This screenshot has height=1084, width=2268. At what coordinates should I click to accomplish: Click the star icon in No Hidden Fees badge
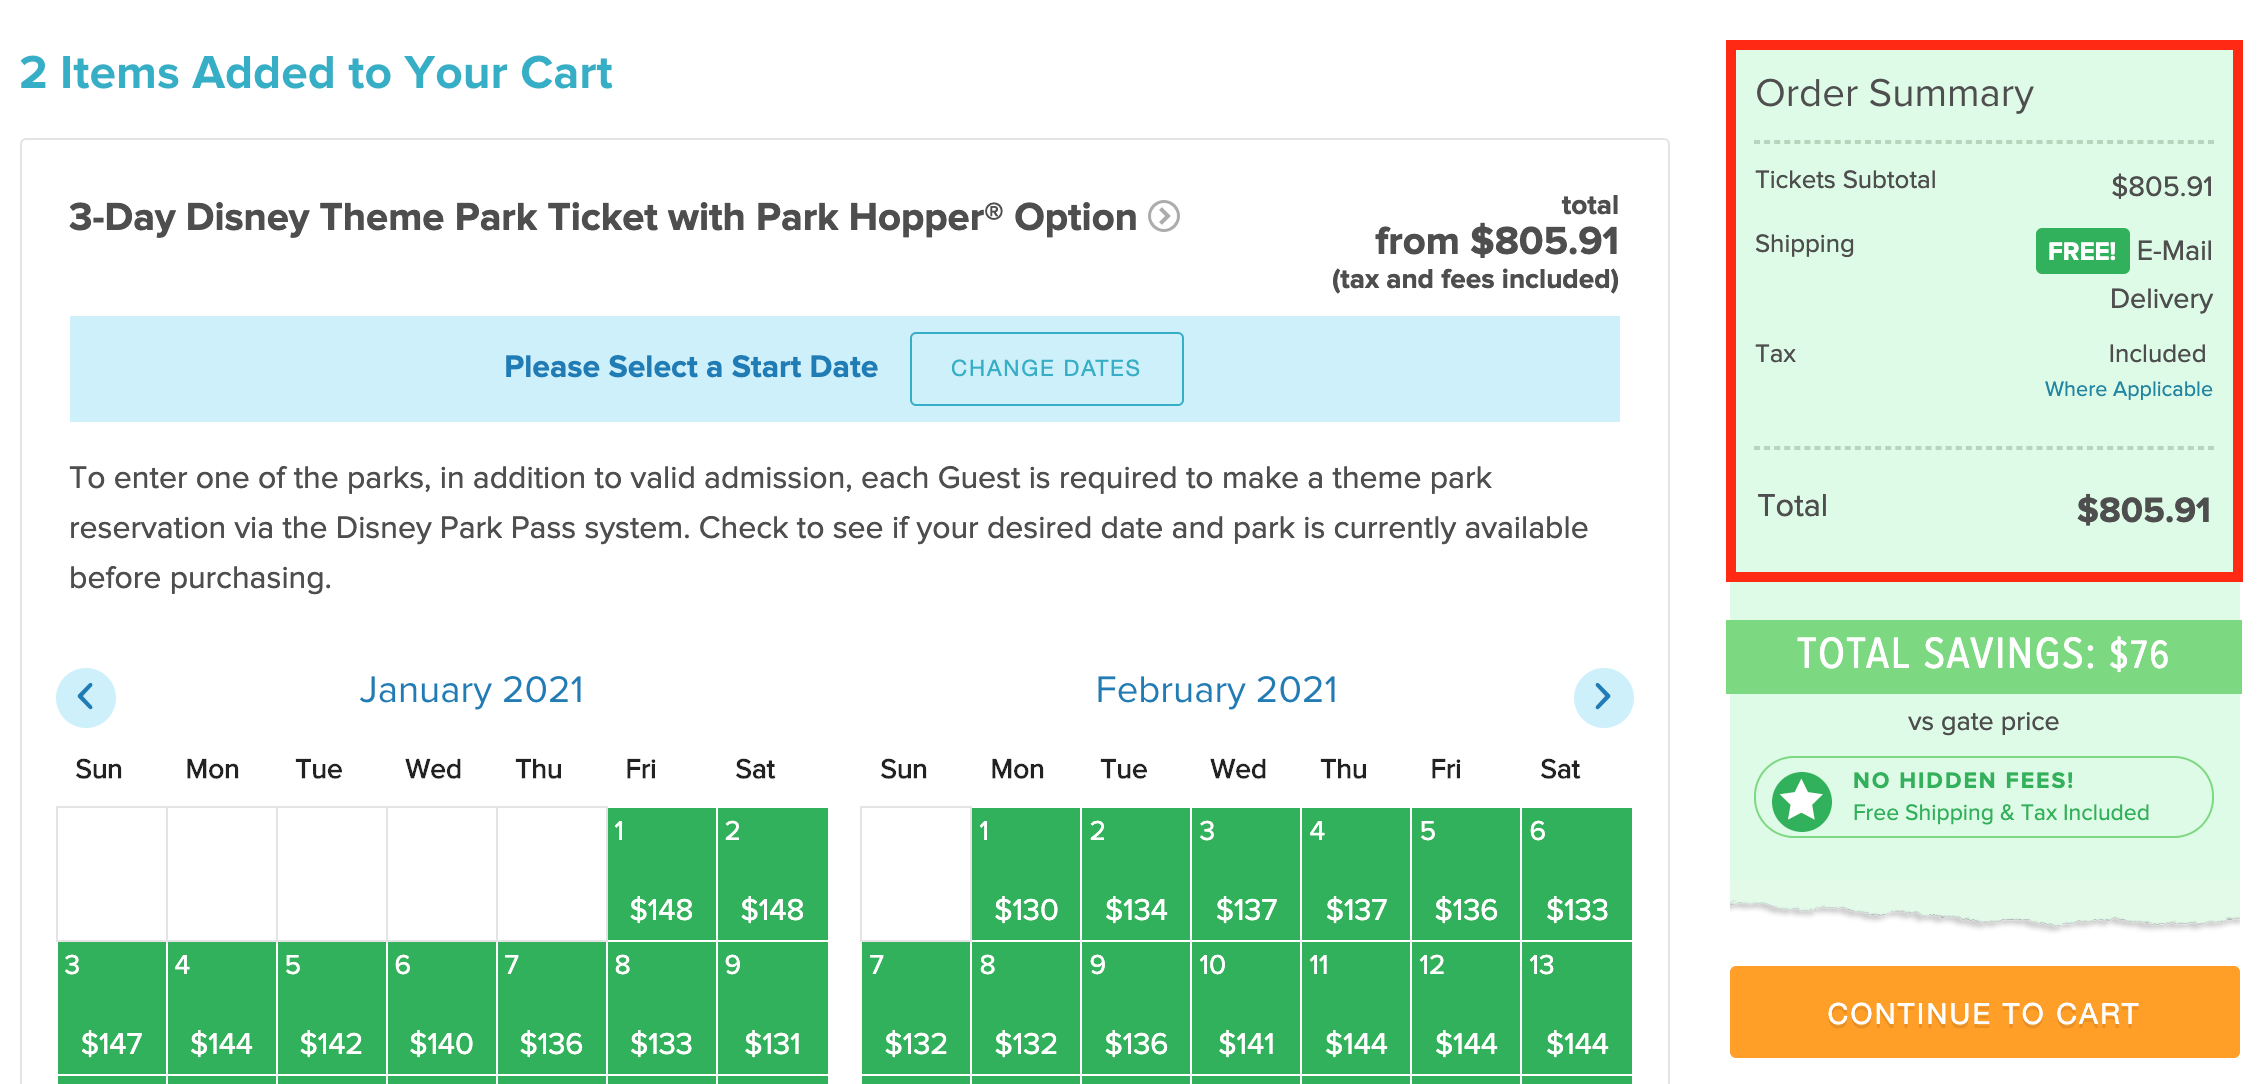pos(1802,800)
